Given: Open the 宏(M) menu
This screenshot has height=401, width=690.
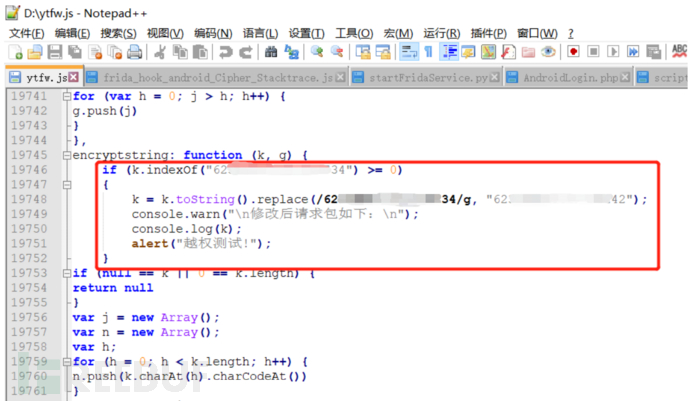Looking at the screenshot, I should [398, 33].
